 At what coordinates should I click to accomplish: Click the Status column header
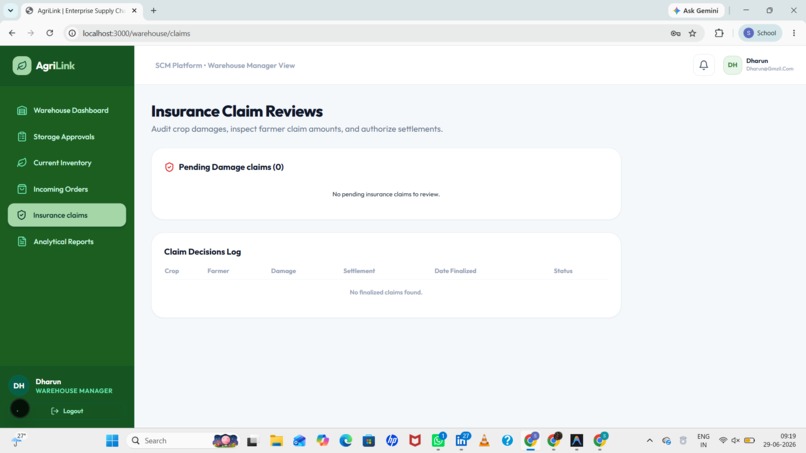pos(563,271)
